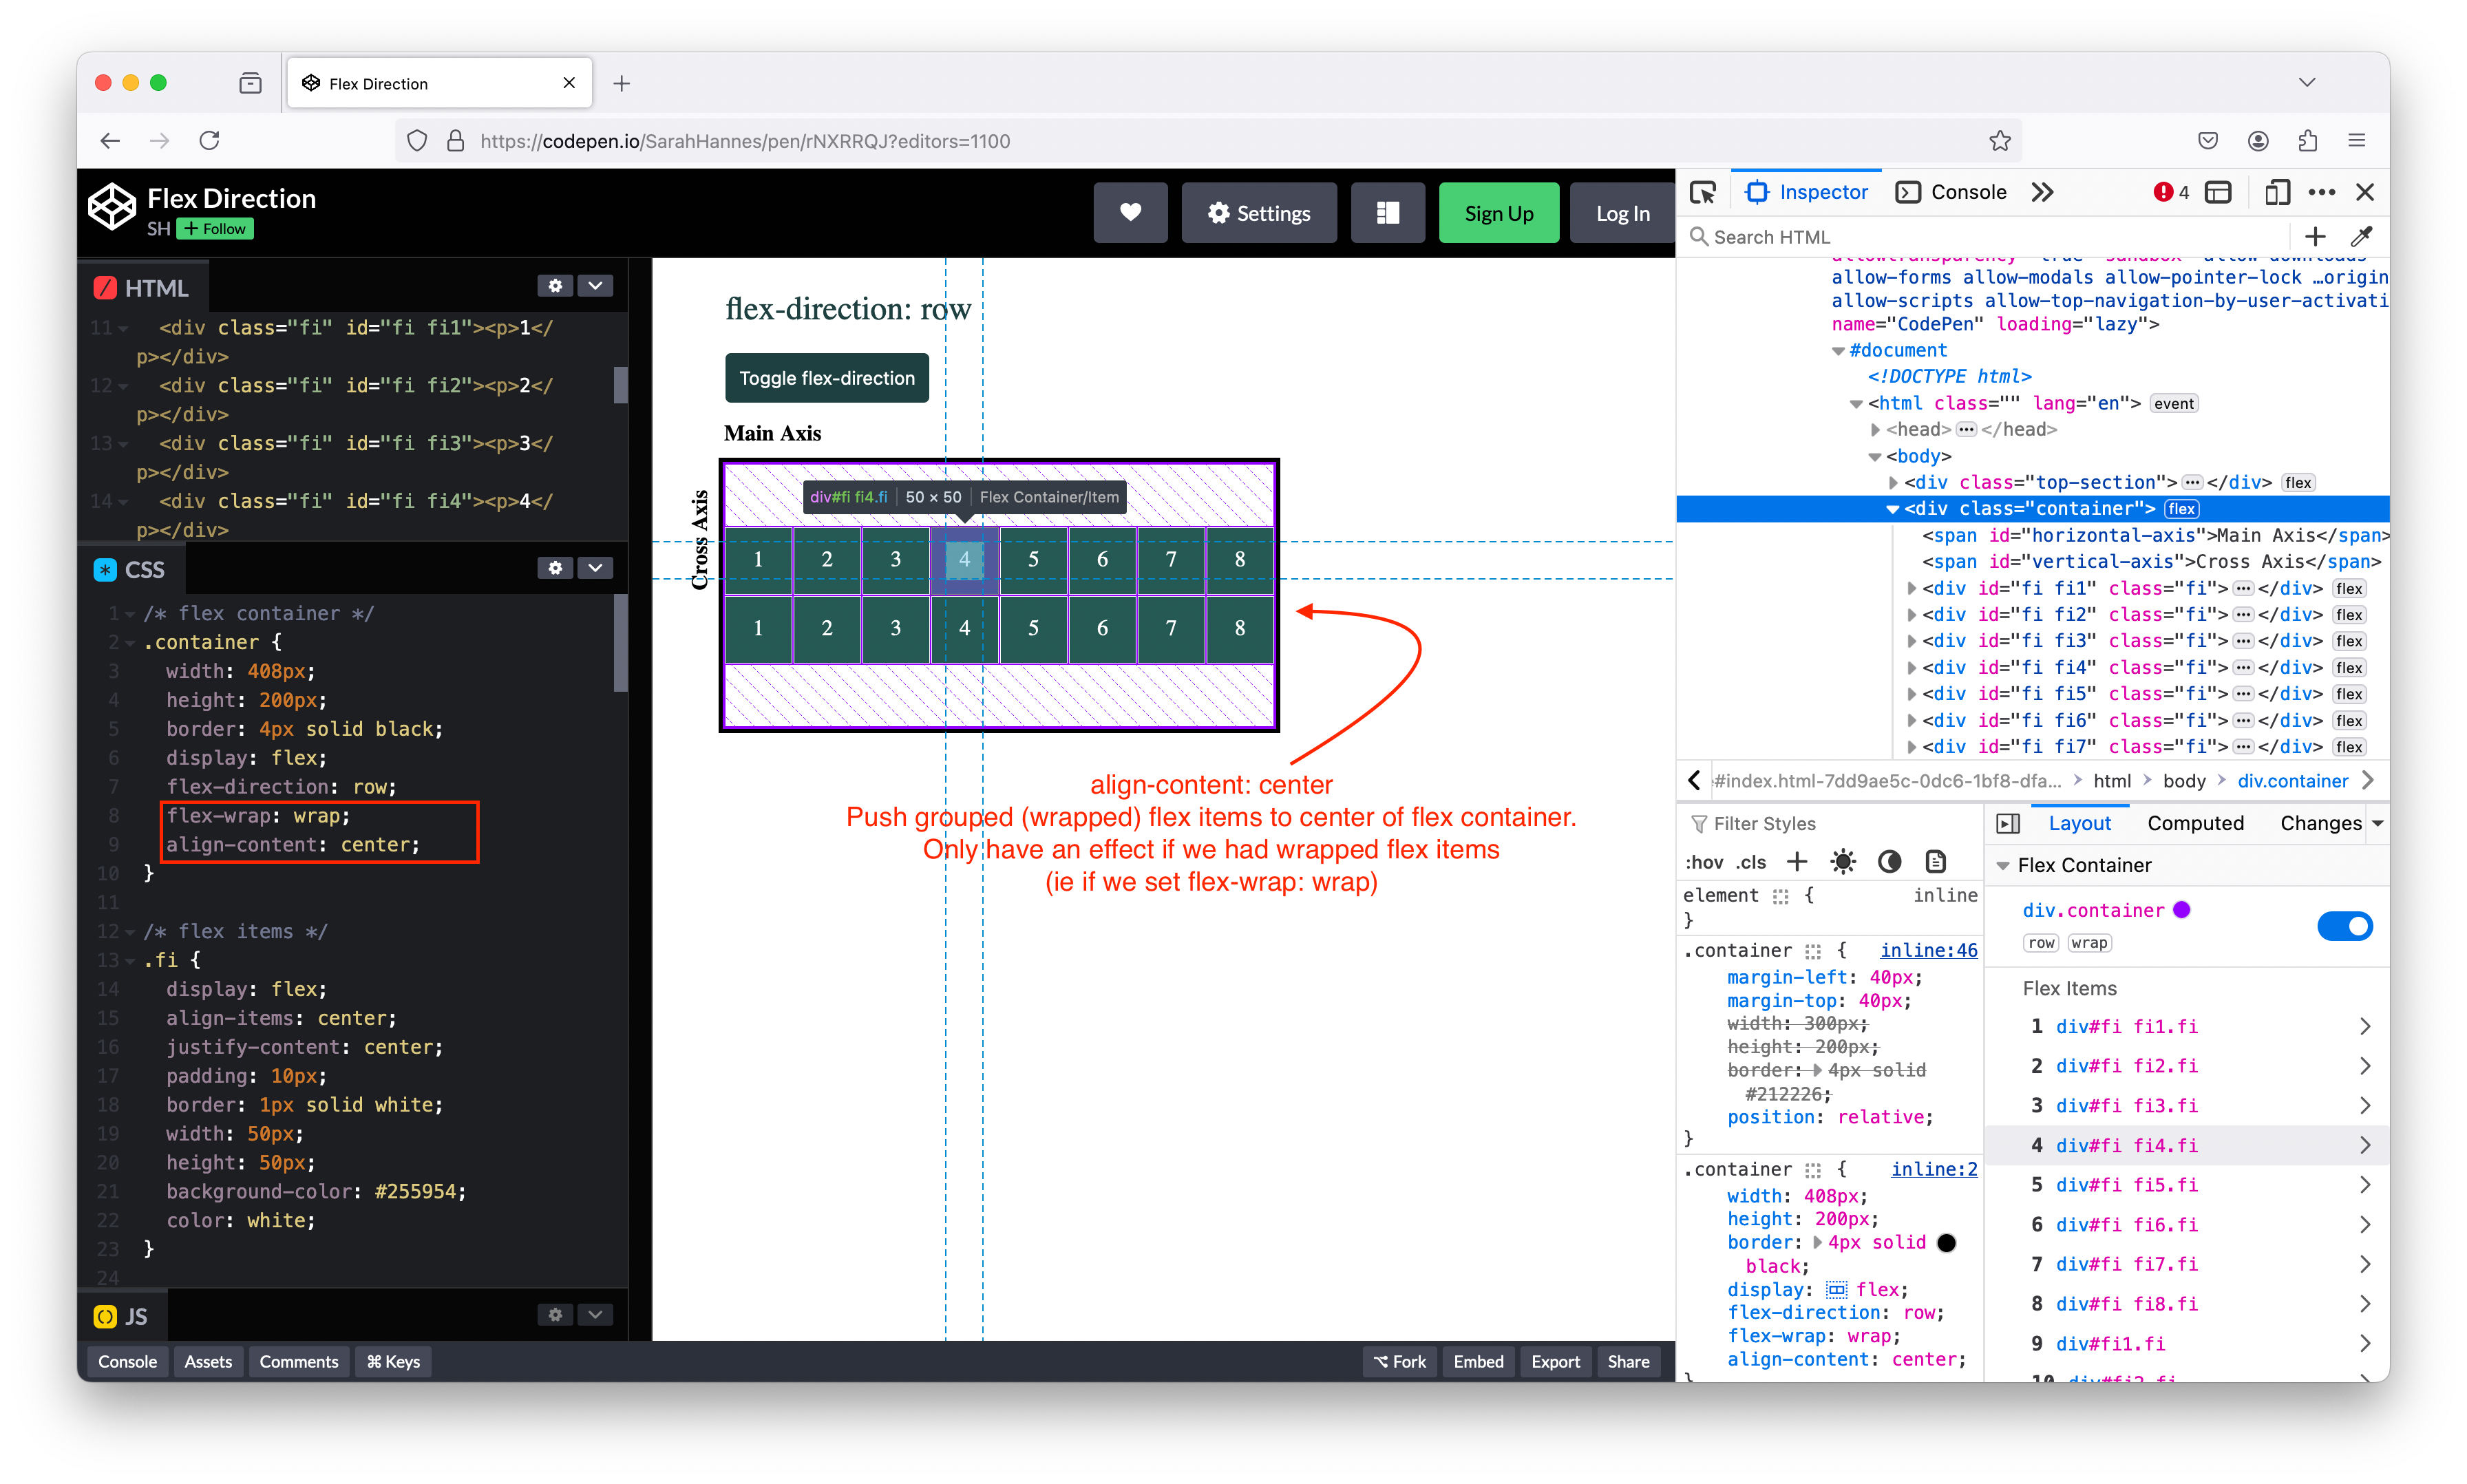
Task: Open sidebar tabs overflow dropdown
Action: click(x=2377, y=824)
